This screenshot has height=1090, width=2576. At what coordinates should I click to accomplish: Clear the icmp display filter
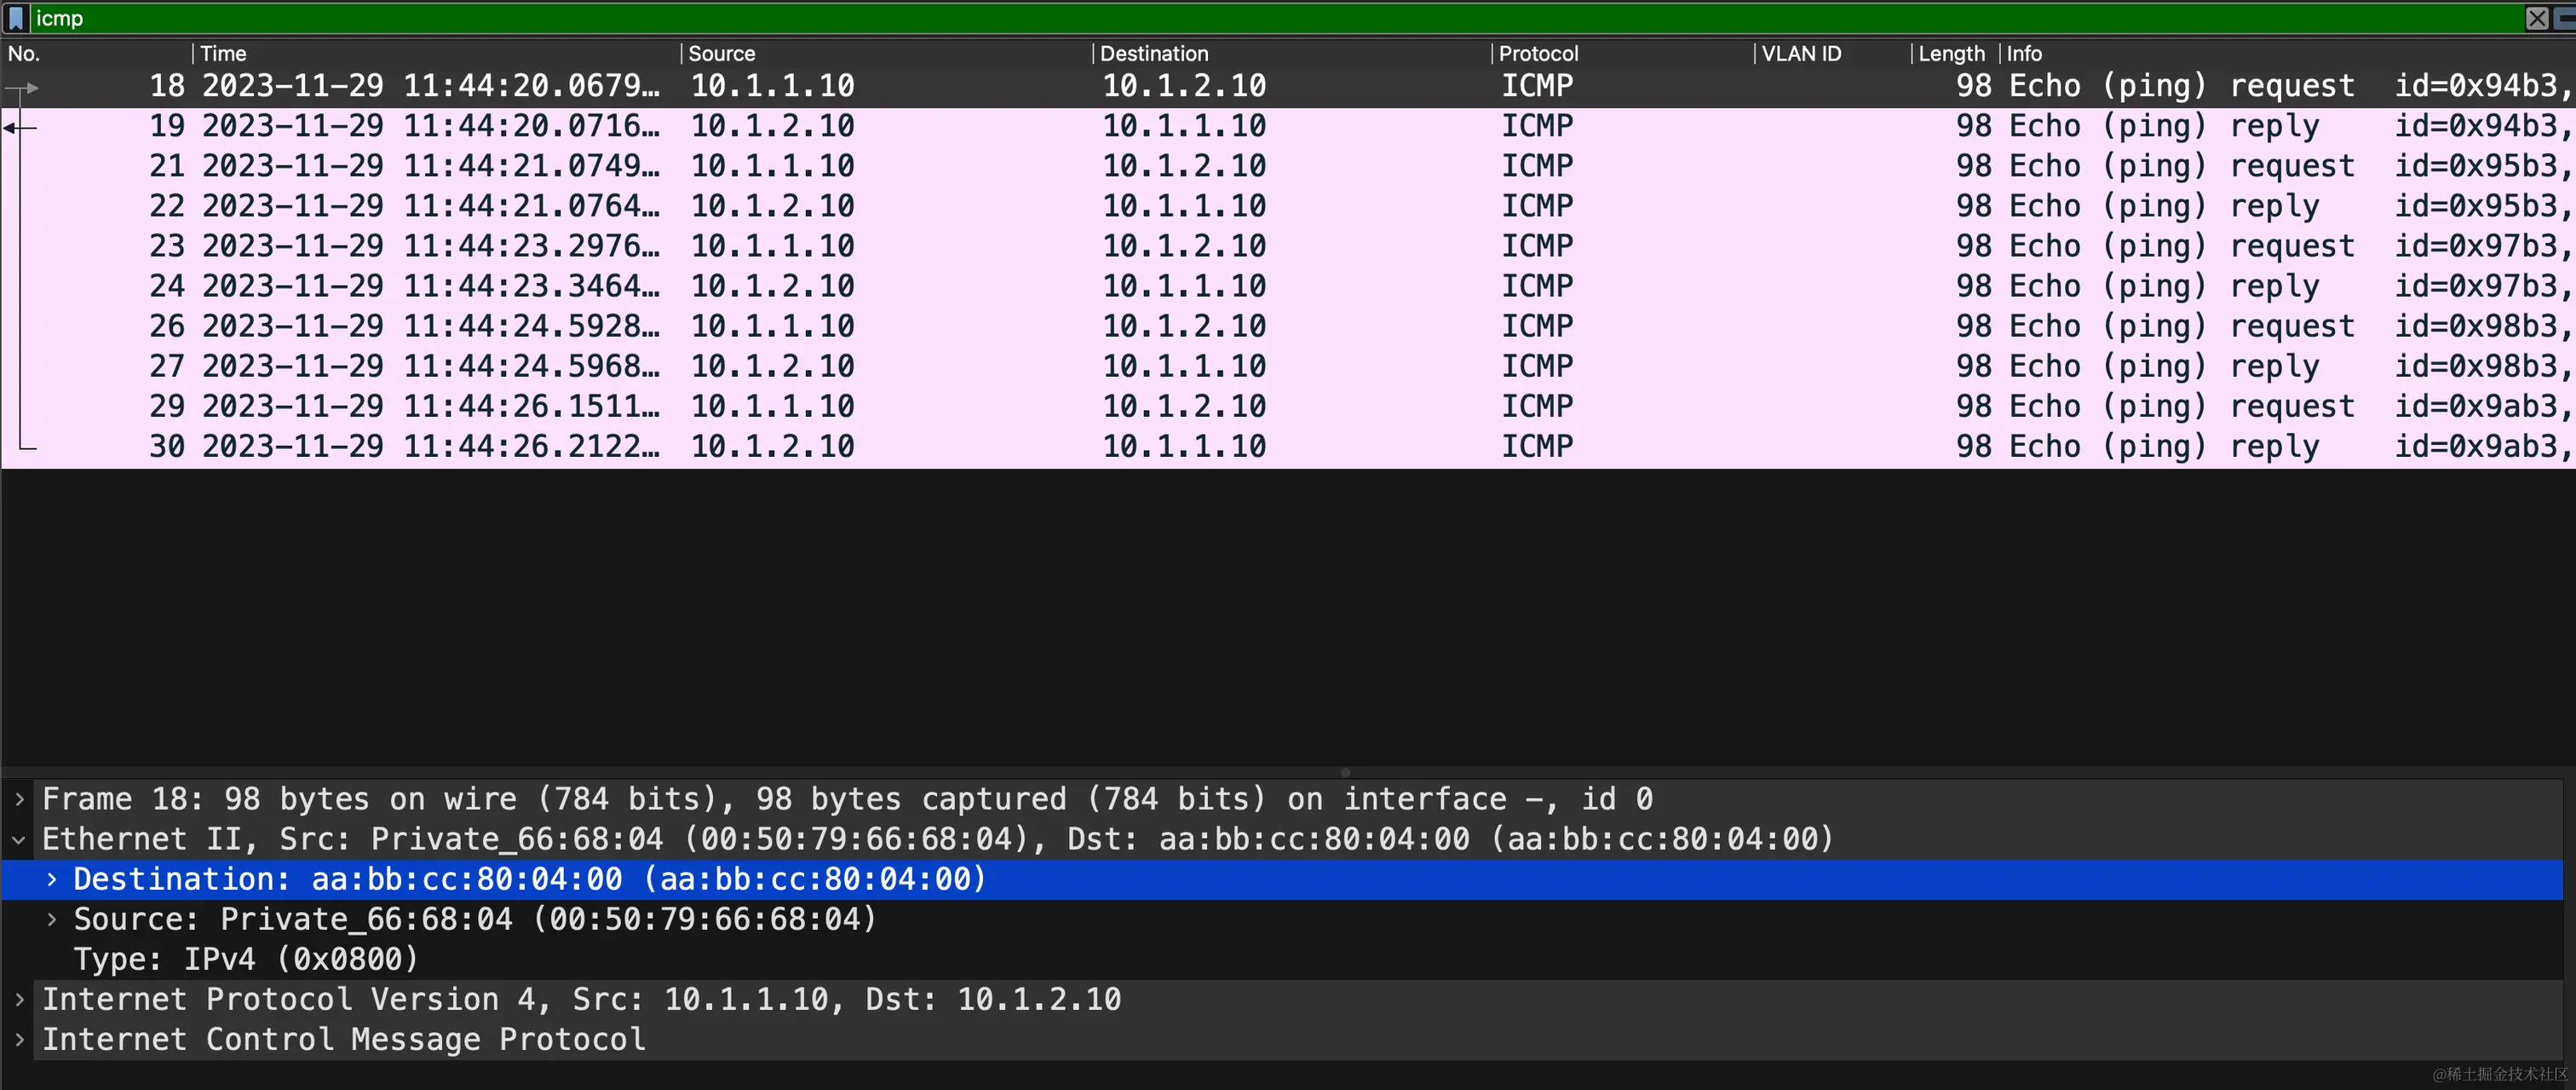tap(2537, 18)
